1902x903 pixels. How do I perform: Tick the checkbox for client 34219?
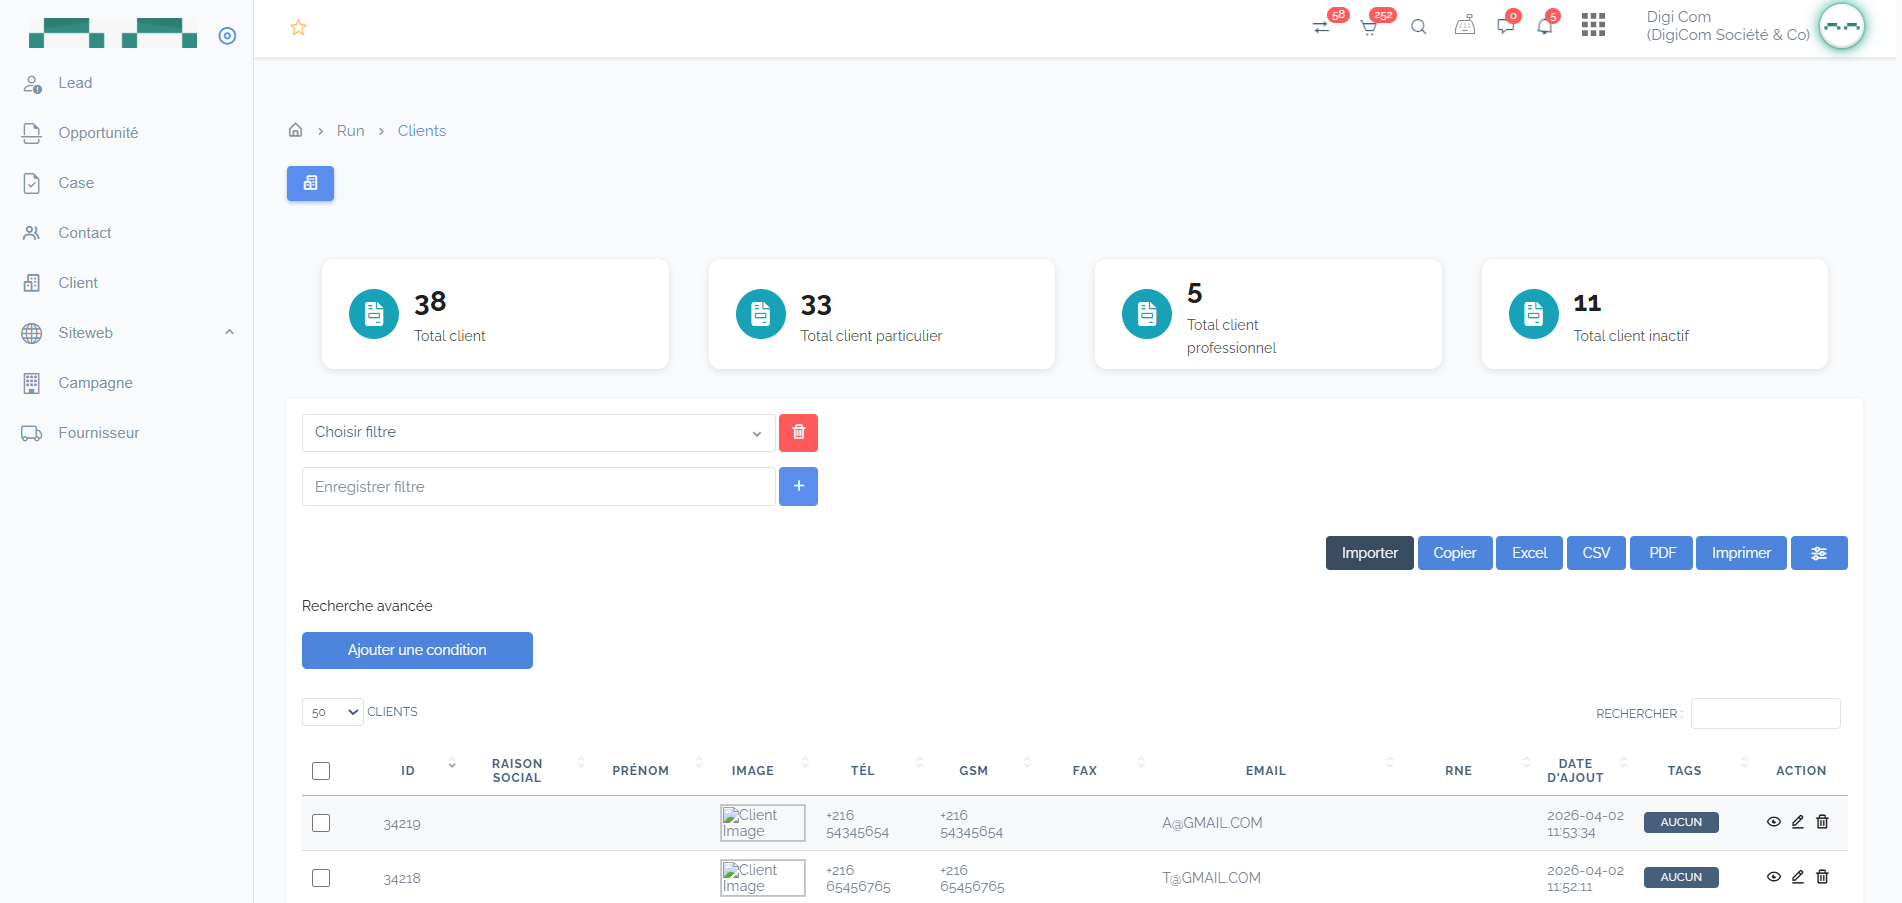[321, 823]
